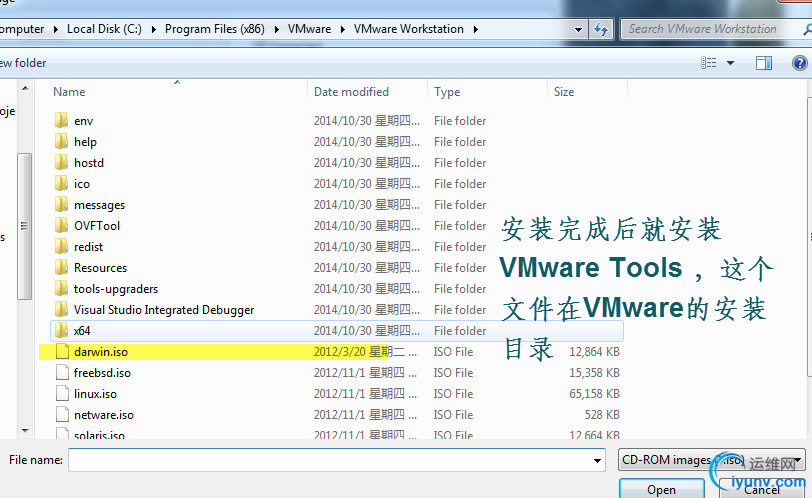Screen dimensions: 812x498
Task: Click the netware.iso file name
Action: [x=104, y=415]
